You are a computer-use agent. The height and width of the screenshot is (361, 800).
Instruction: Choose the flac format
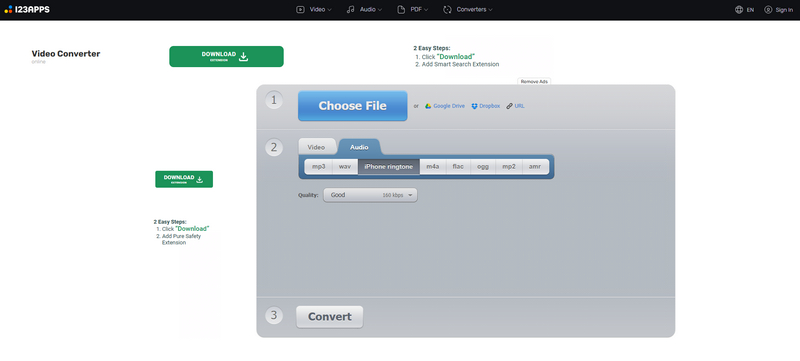tap(458, 167)
